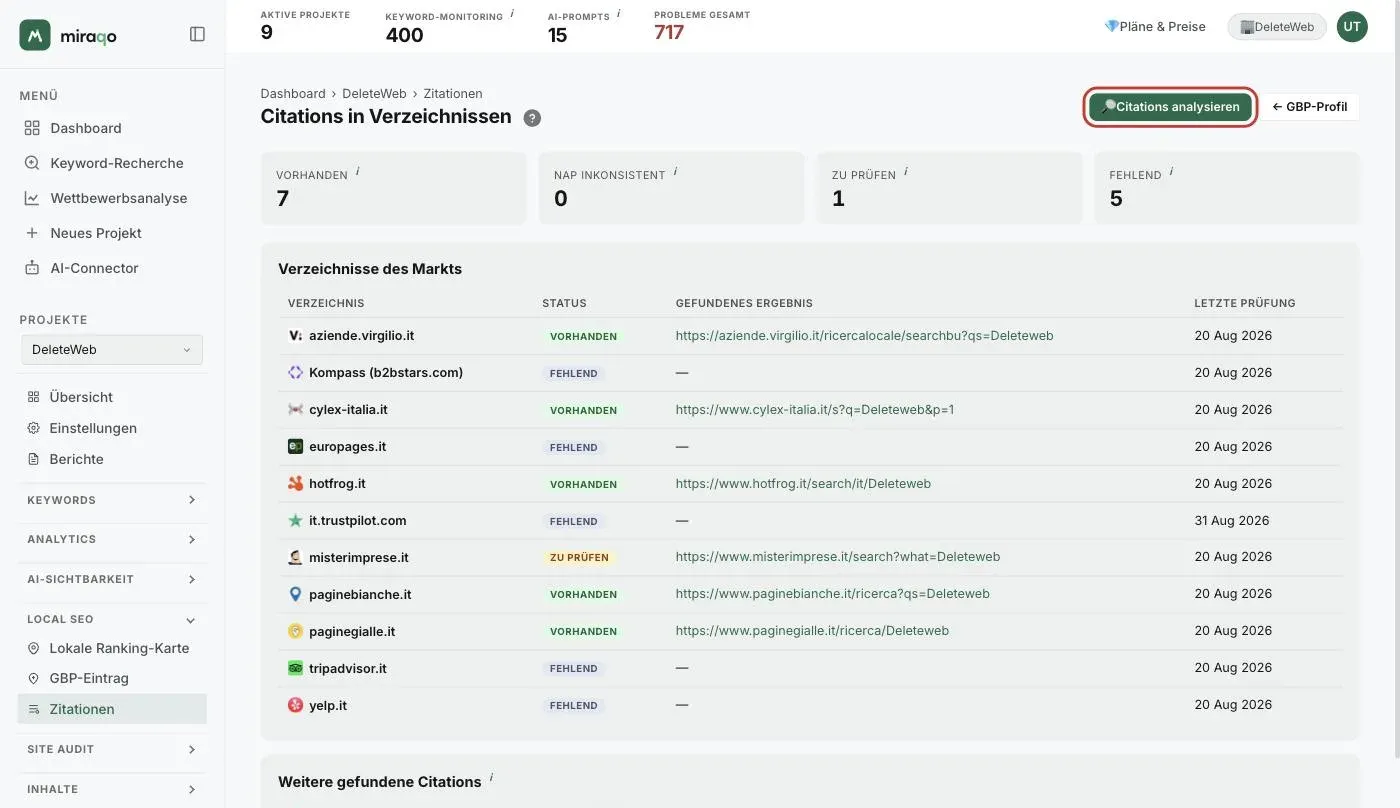The image size is (1400, 808).
Task: Click the Citations analysieren button
Action: pos(1170,107)
